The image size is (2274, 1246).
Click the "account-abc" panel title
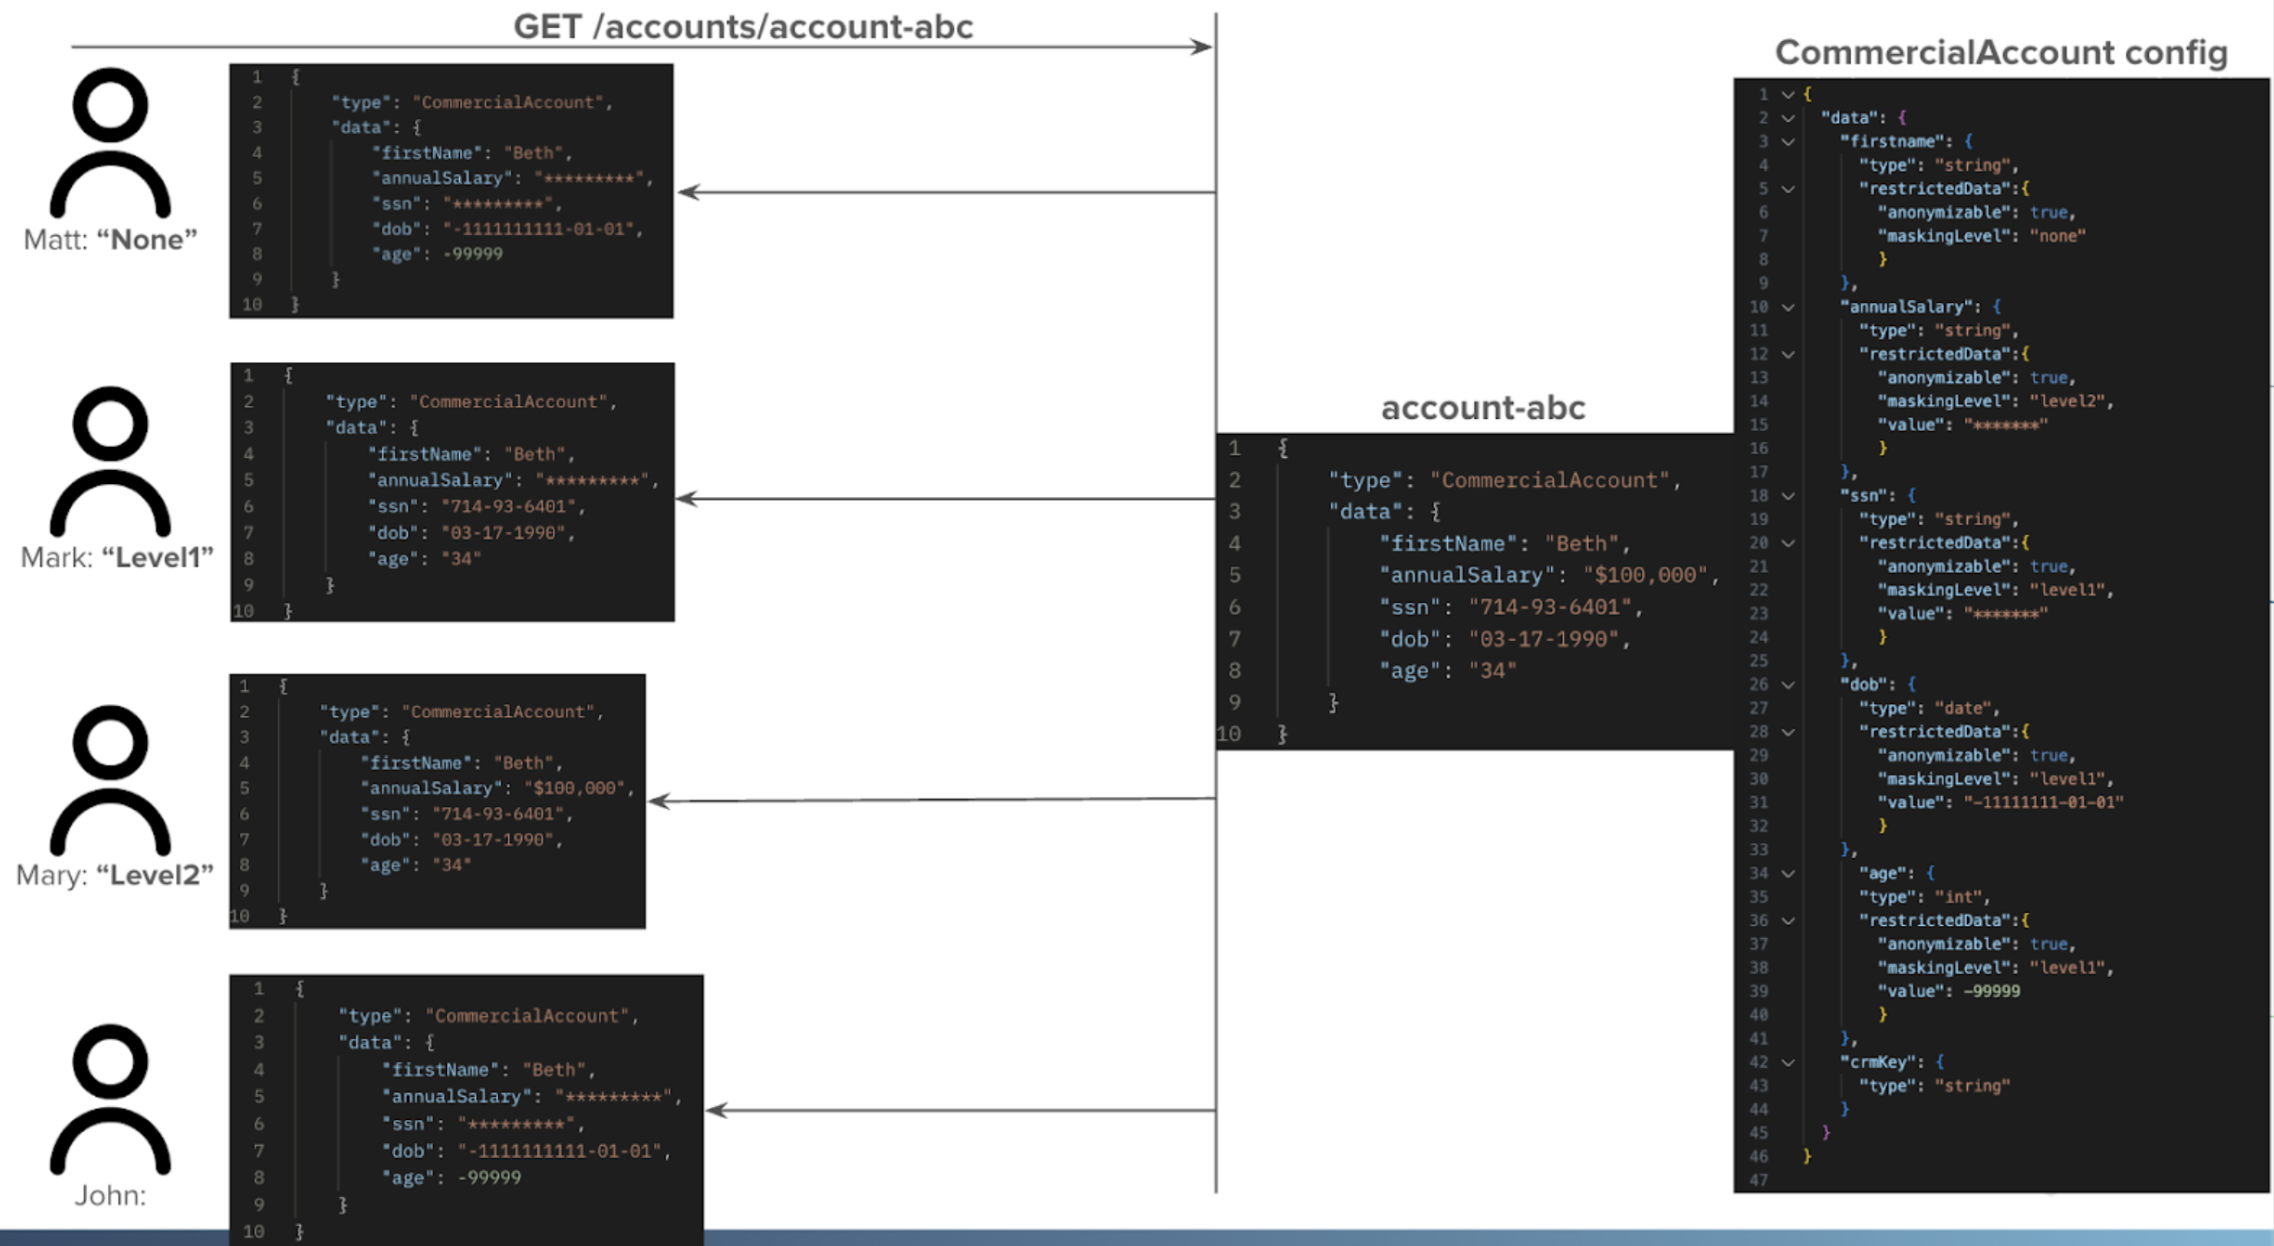click(x=1482, y=407)
